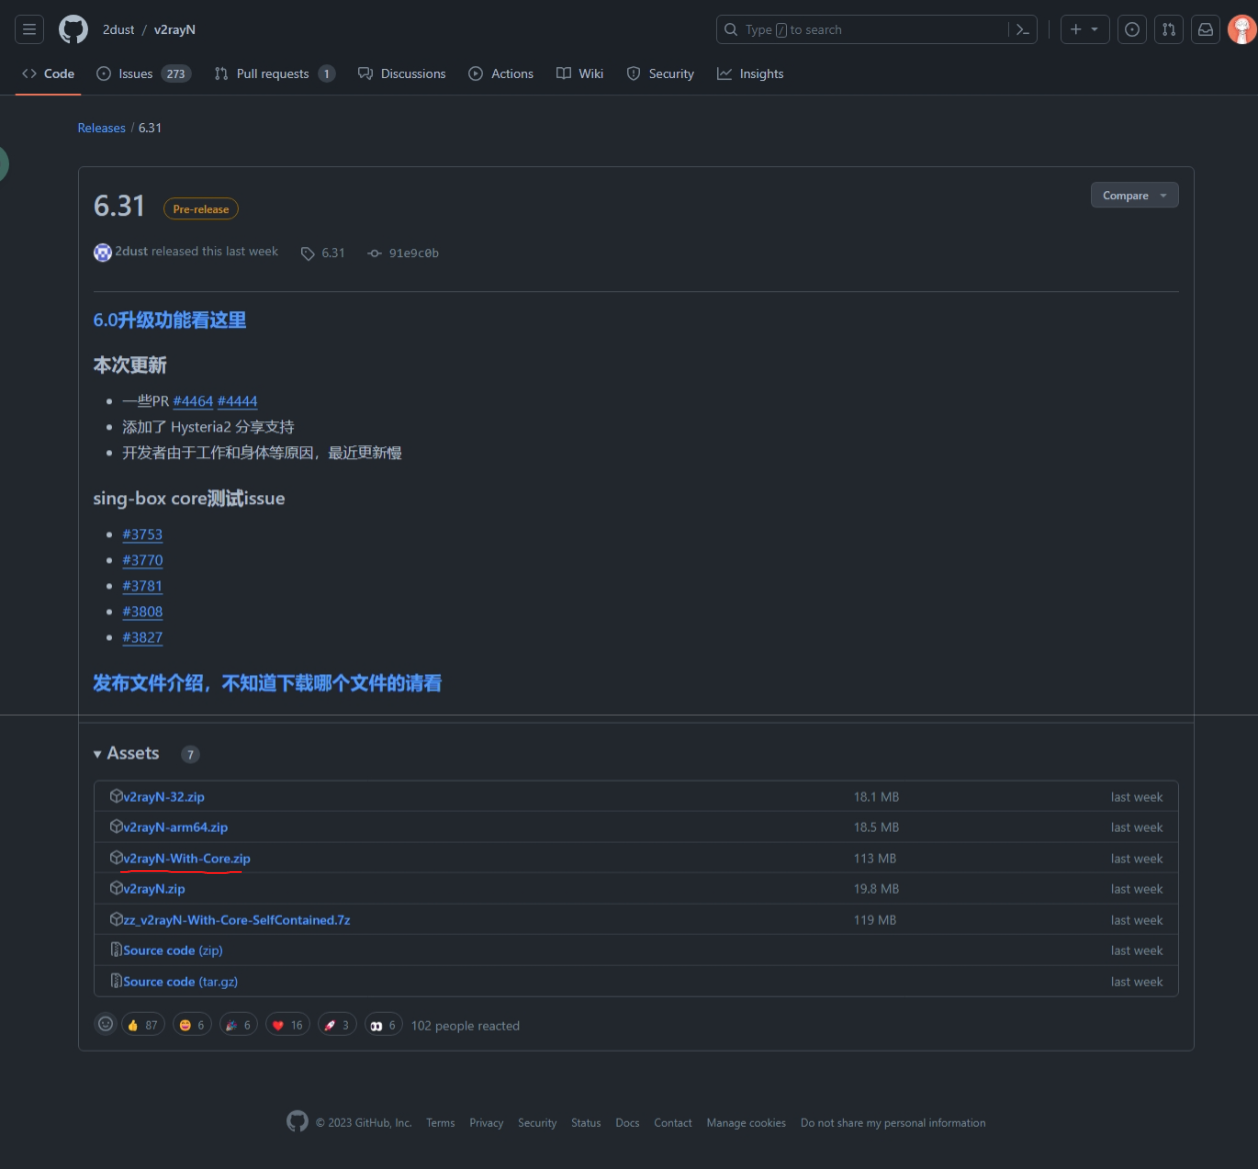1258x1169 pixels.
Task: Download zz_v2rayN-With-Core-SelfContained.7z
Action: tap(237, 920)
